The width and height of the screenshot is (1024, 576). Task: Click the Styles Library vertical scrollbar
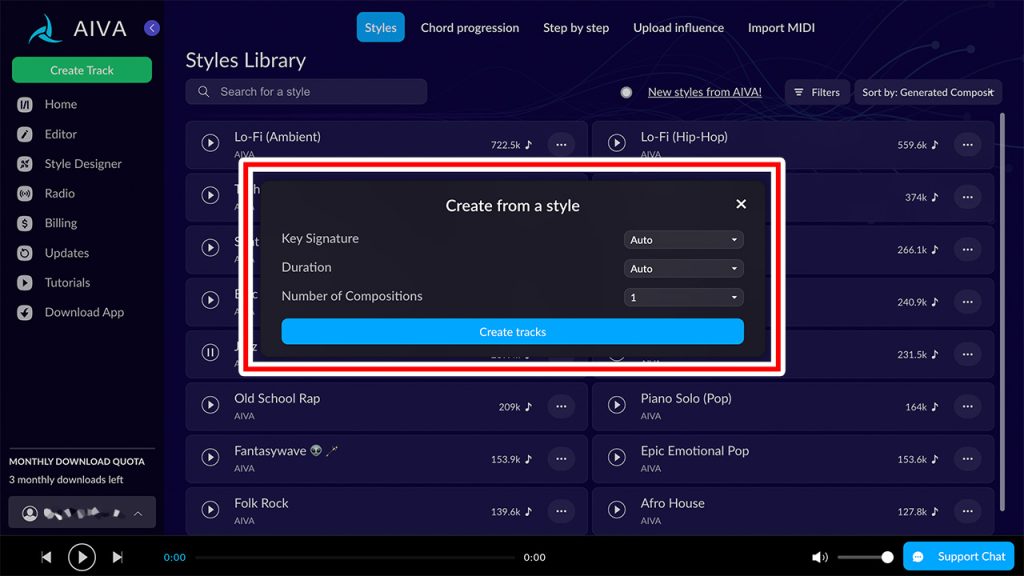point(1002,313)
